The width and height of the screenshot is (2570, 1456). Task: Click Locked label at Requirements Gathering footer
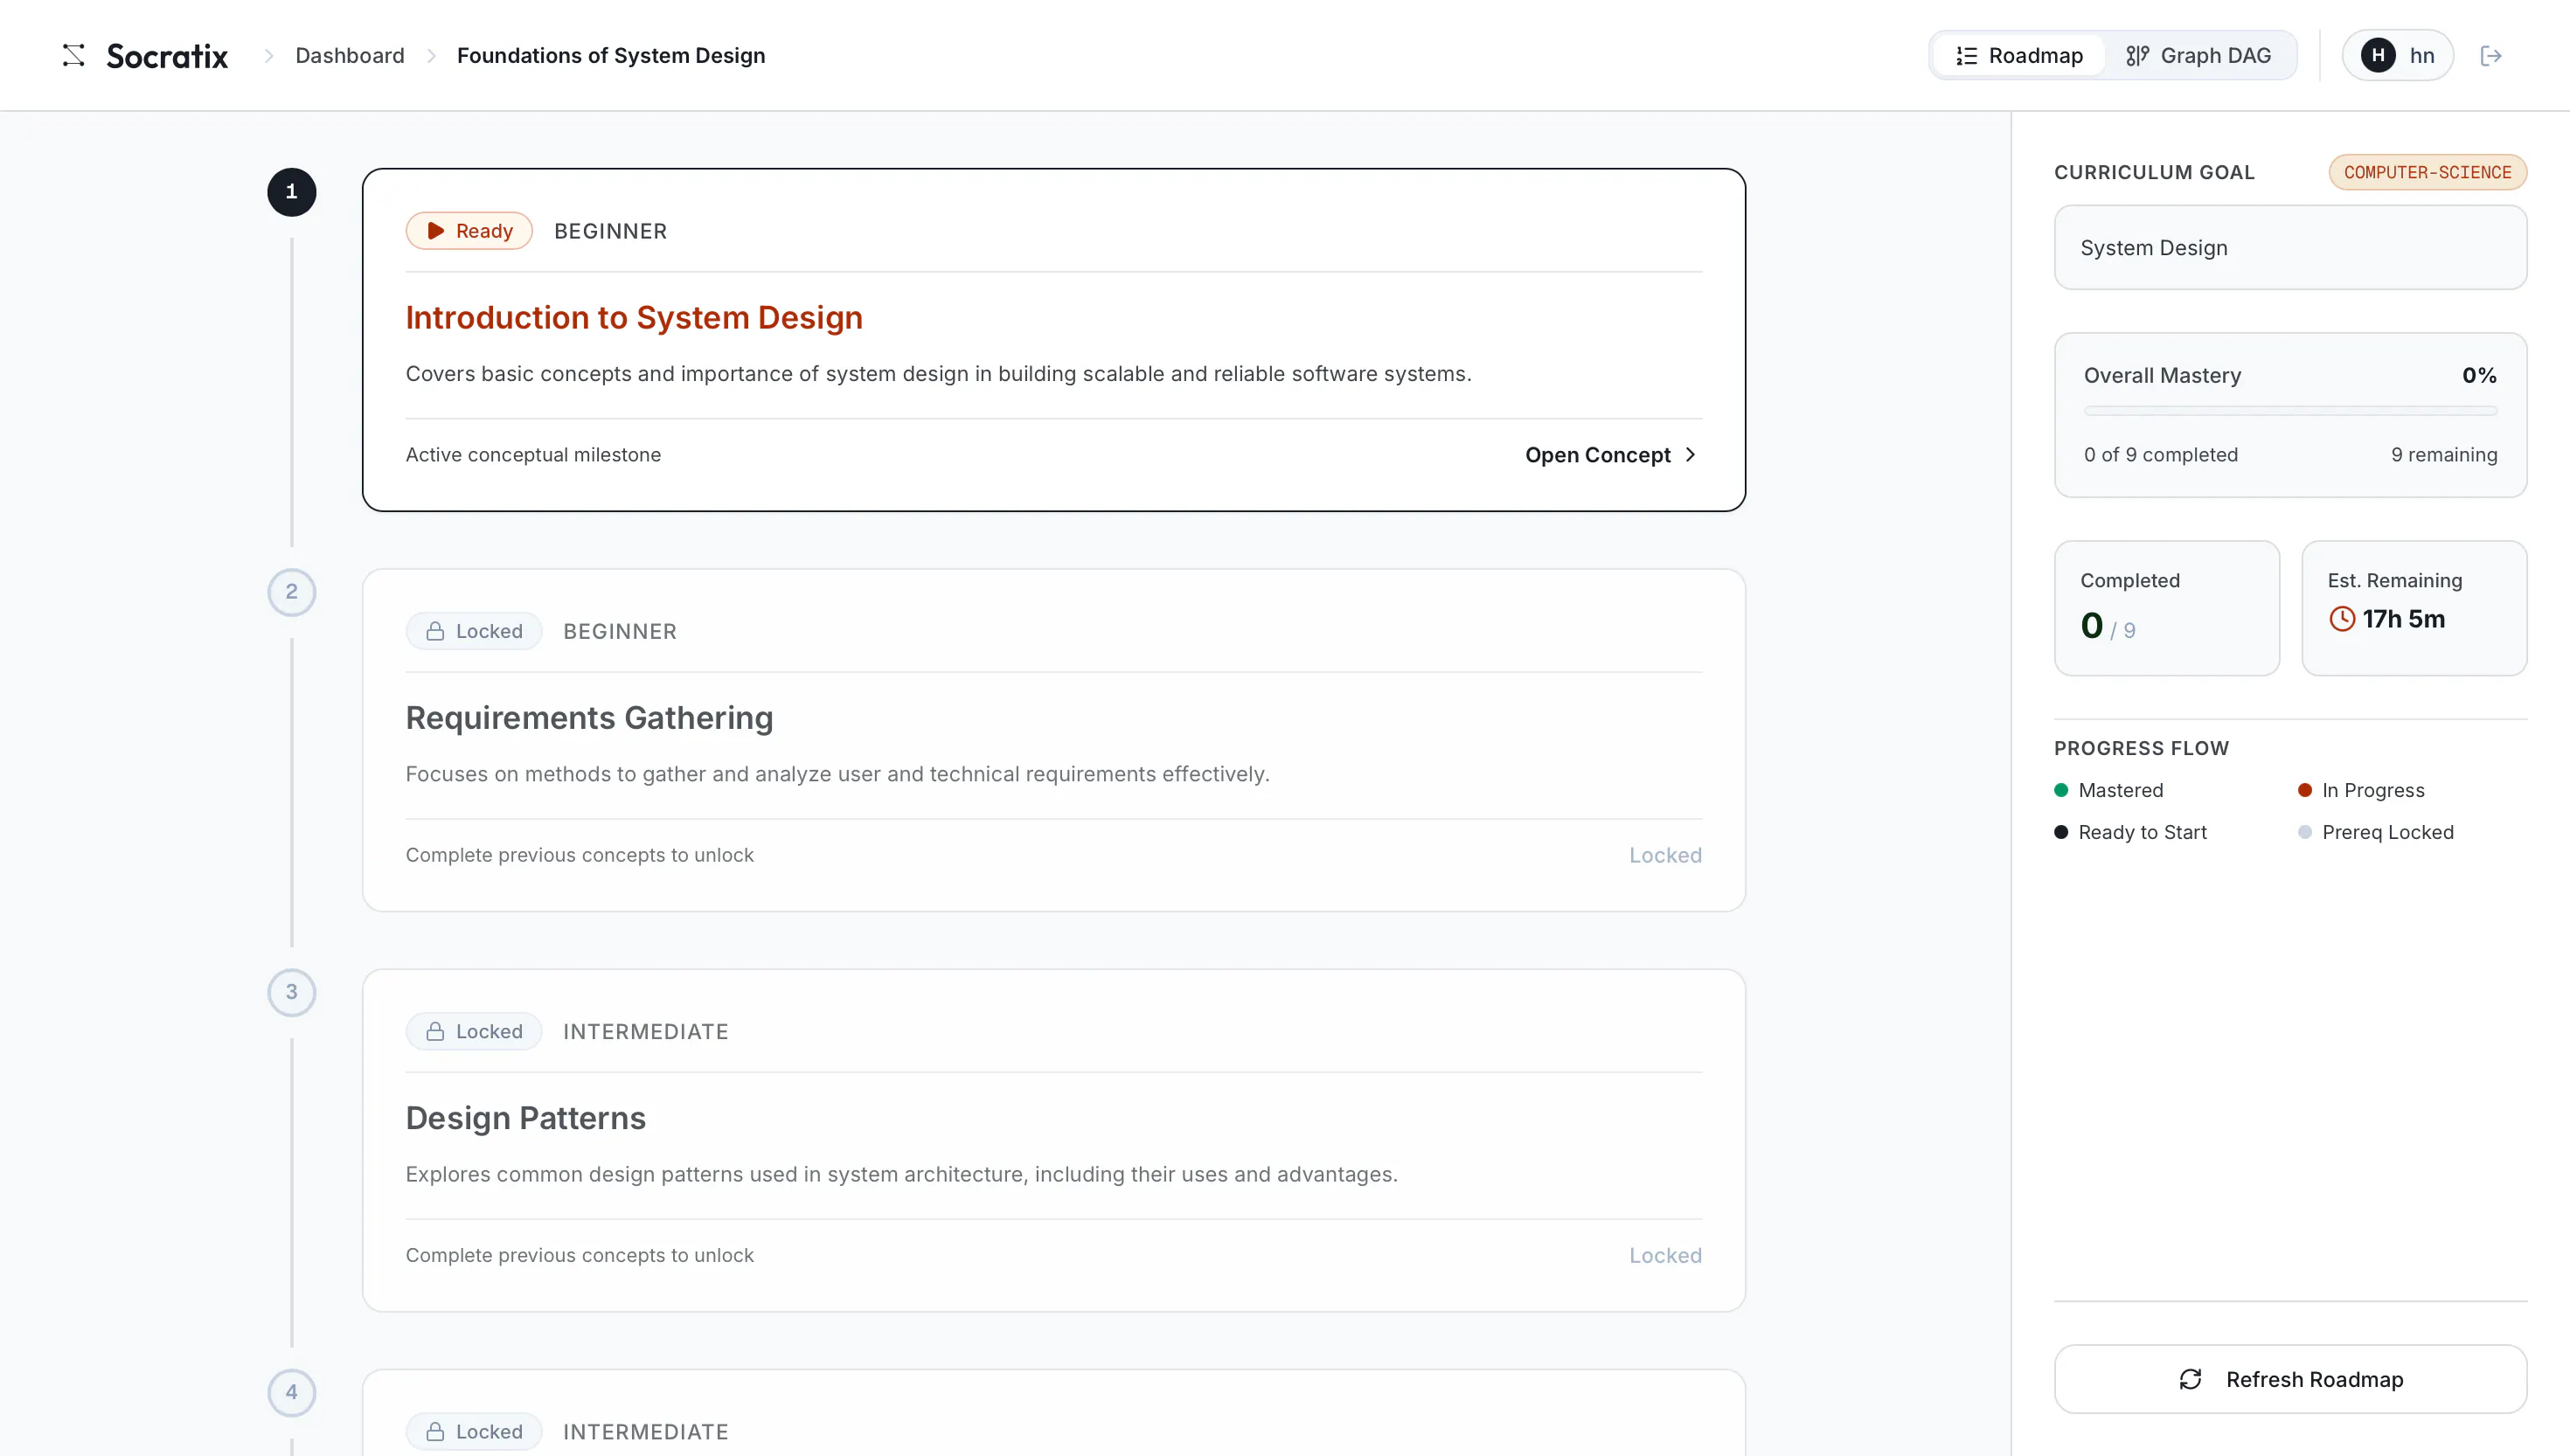[x=1665, y=855]
